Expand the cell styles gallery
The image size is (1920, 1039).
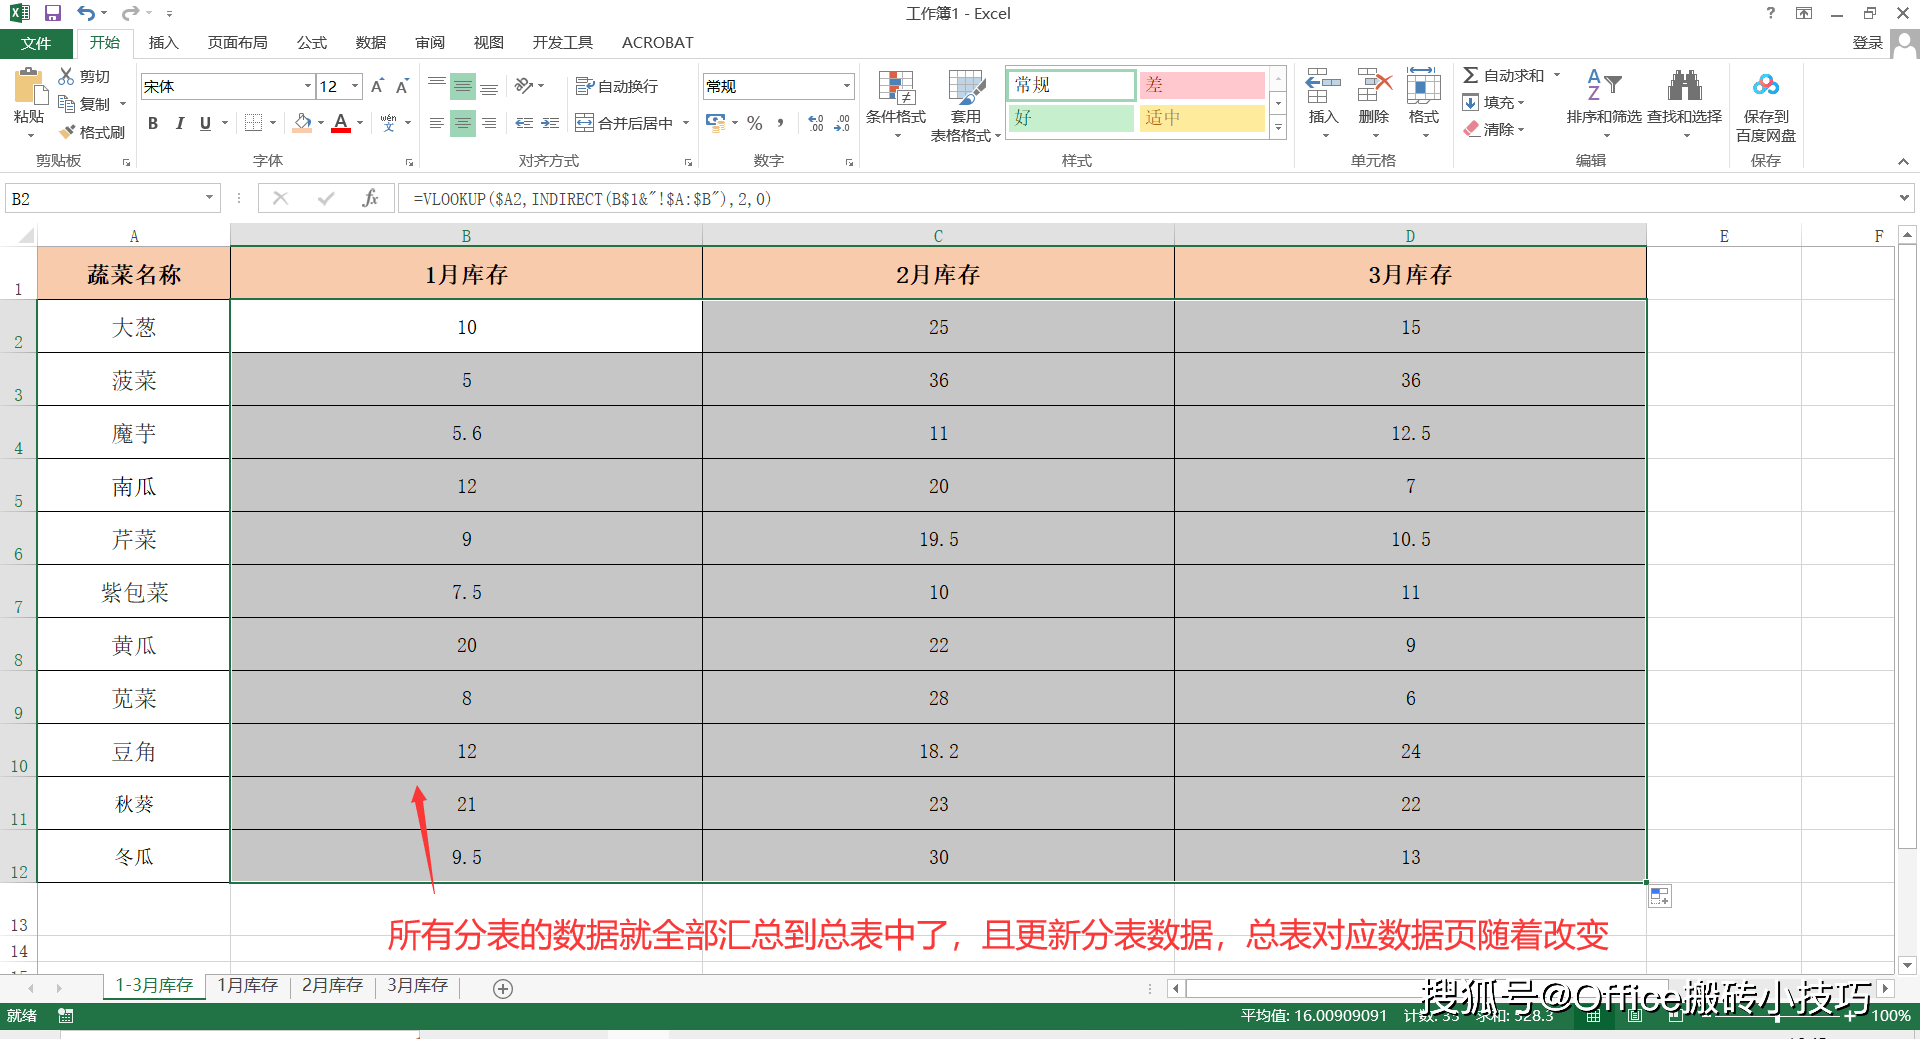click(x=1278, y=127)
